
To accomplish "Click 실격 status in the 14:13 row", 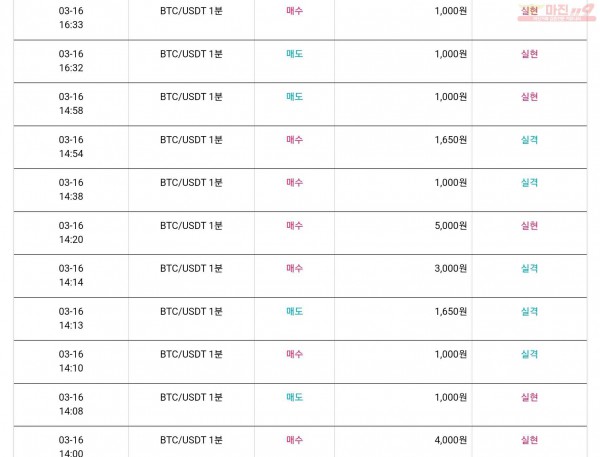I will (x=530, y=312).
